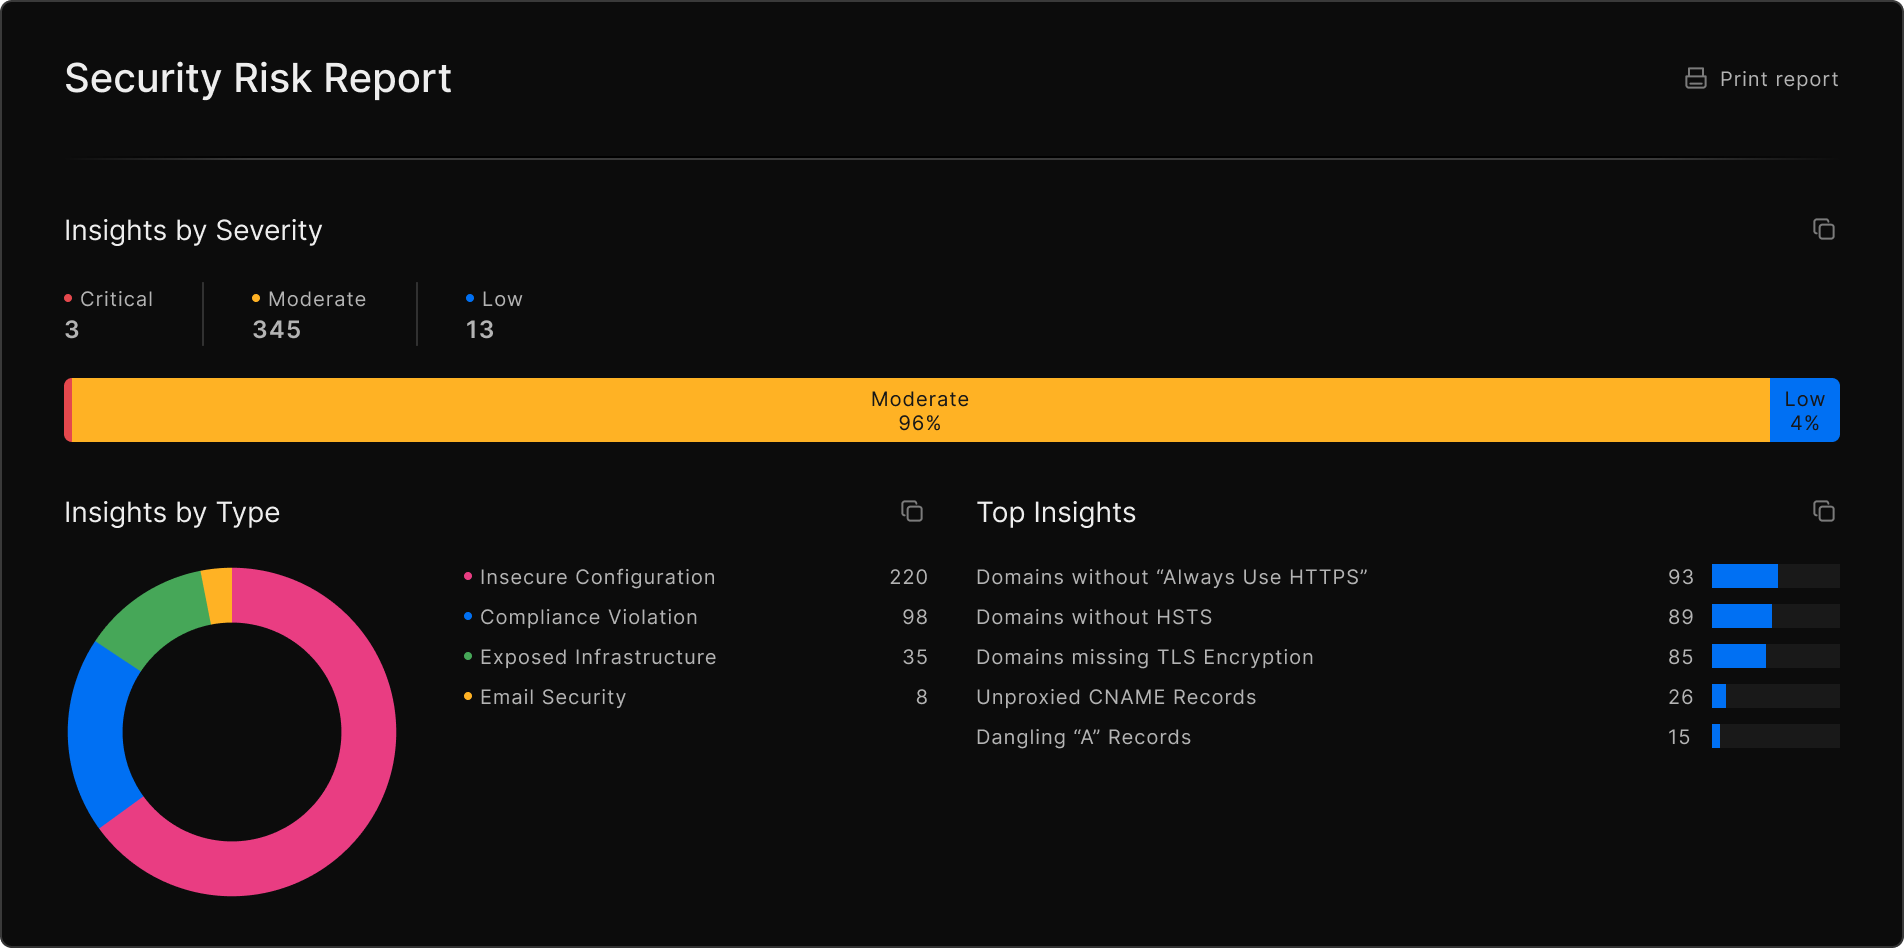Select Compliance Violation in the legend
1904x948 pixels.
[588, 617]
